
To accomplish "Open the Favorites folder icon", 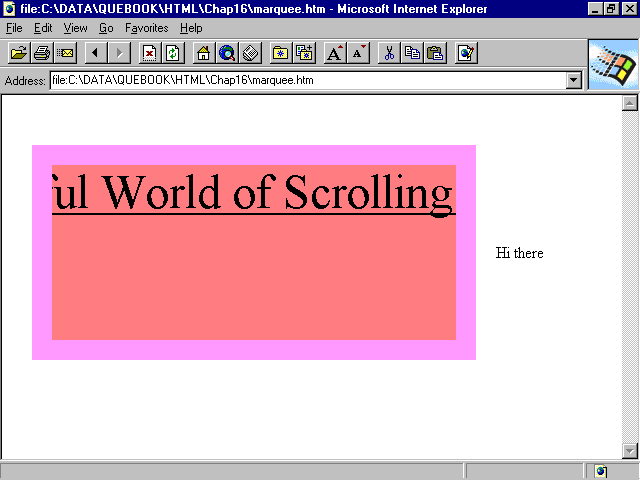I will (281, 53).
